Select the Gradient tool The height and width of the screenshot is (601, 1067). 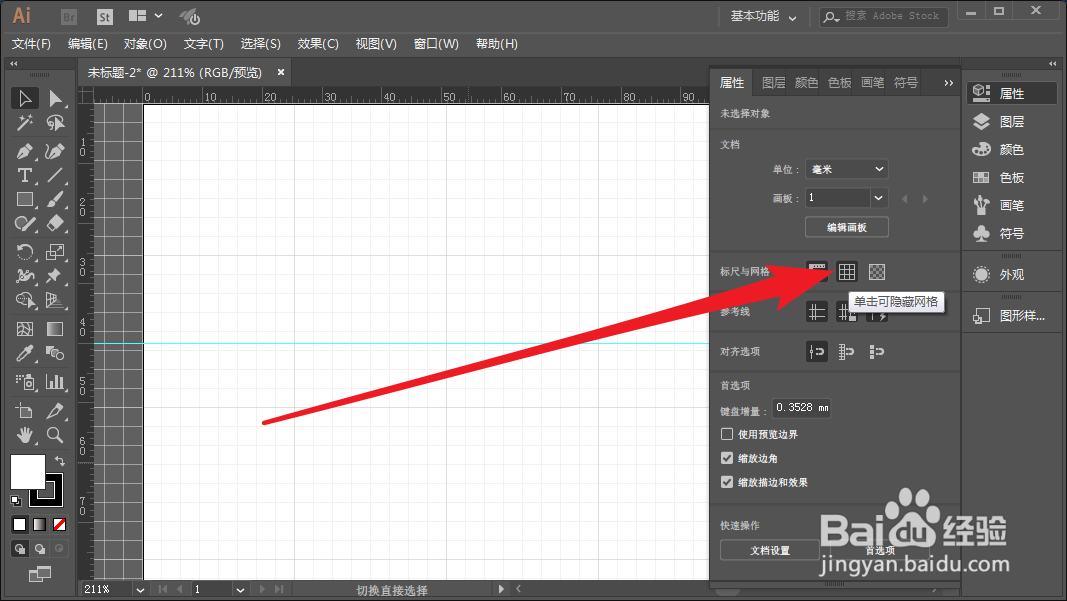55,329
